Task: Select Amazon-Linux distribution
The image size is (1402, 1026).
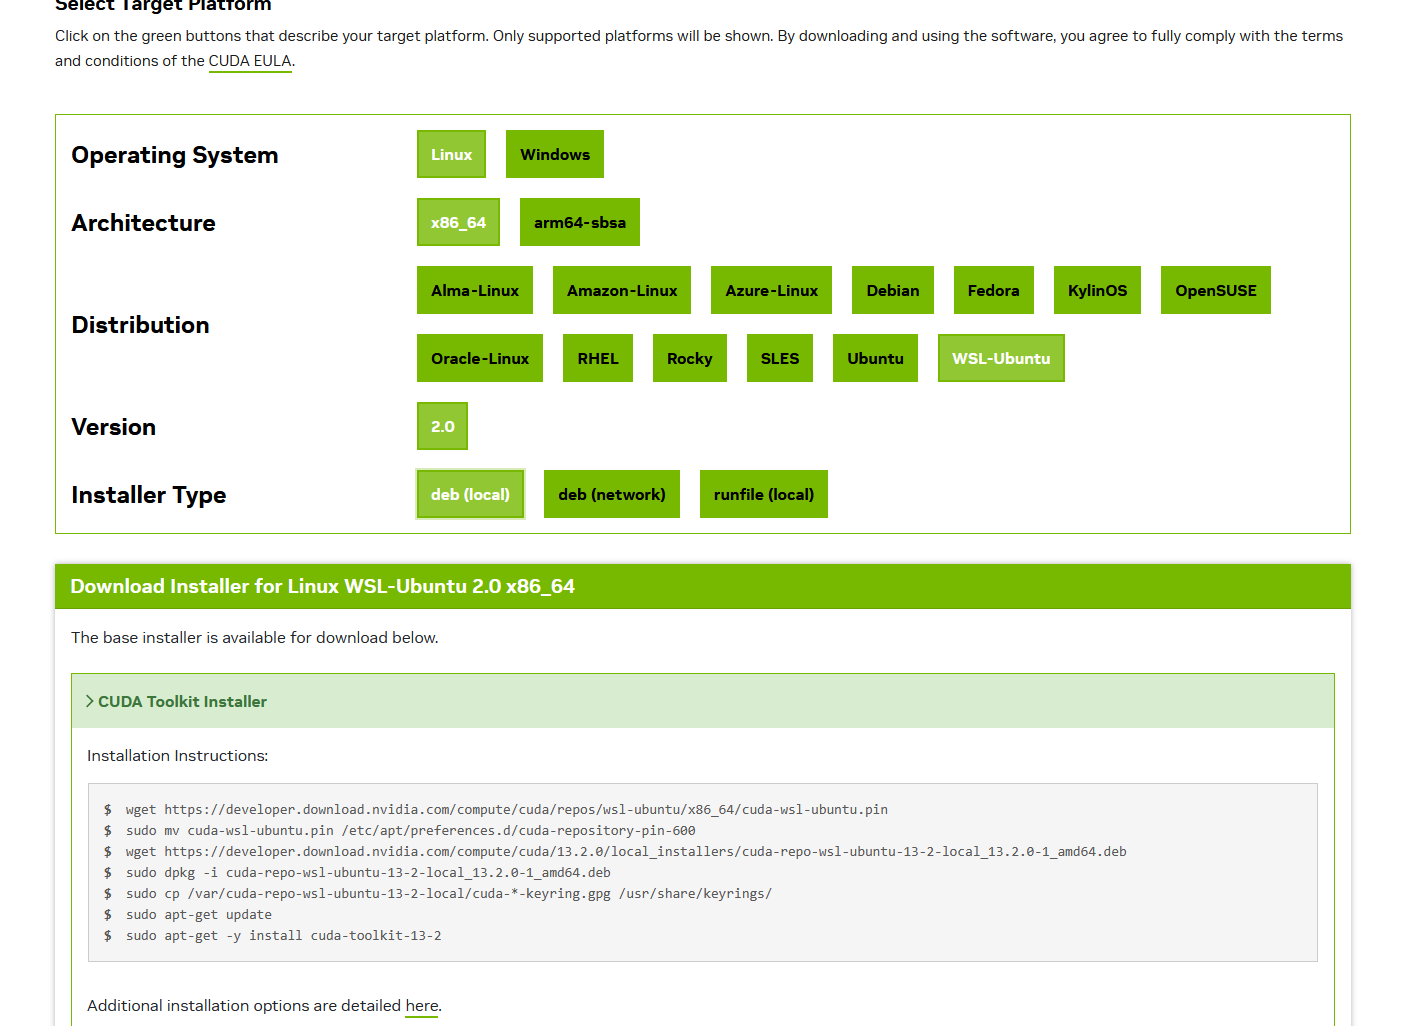Action: coord(621,290)
